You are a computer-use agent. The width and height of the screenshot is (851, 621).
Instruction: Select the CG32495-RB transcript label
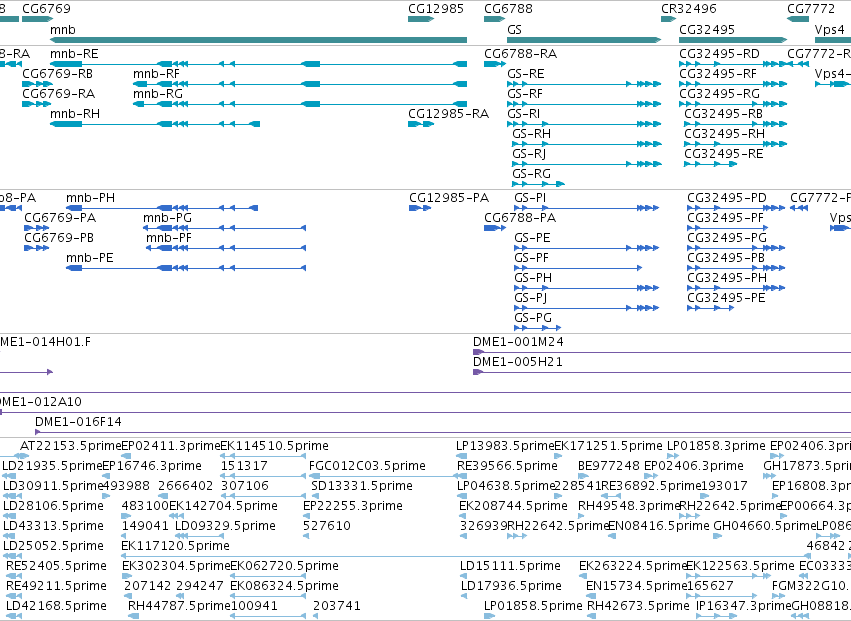[723, 114]
